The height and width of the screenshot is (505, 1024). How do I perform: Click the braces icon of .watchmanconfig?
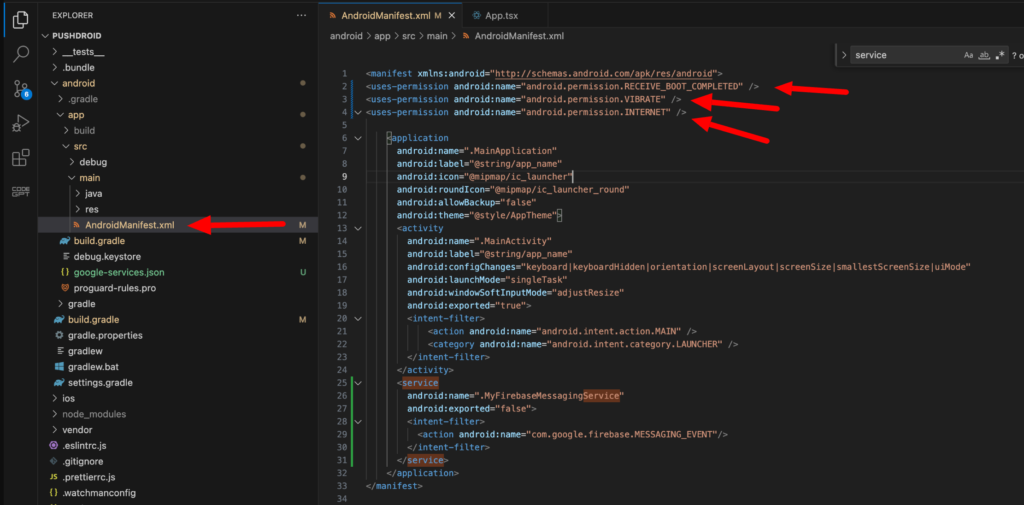[x=54, y=493]
